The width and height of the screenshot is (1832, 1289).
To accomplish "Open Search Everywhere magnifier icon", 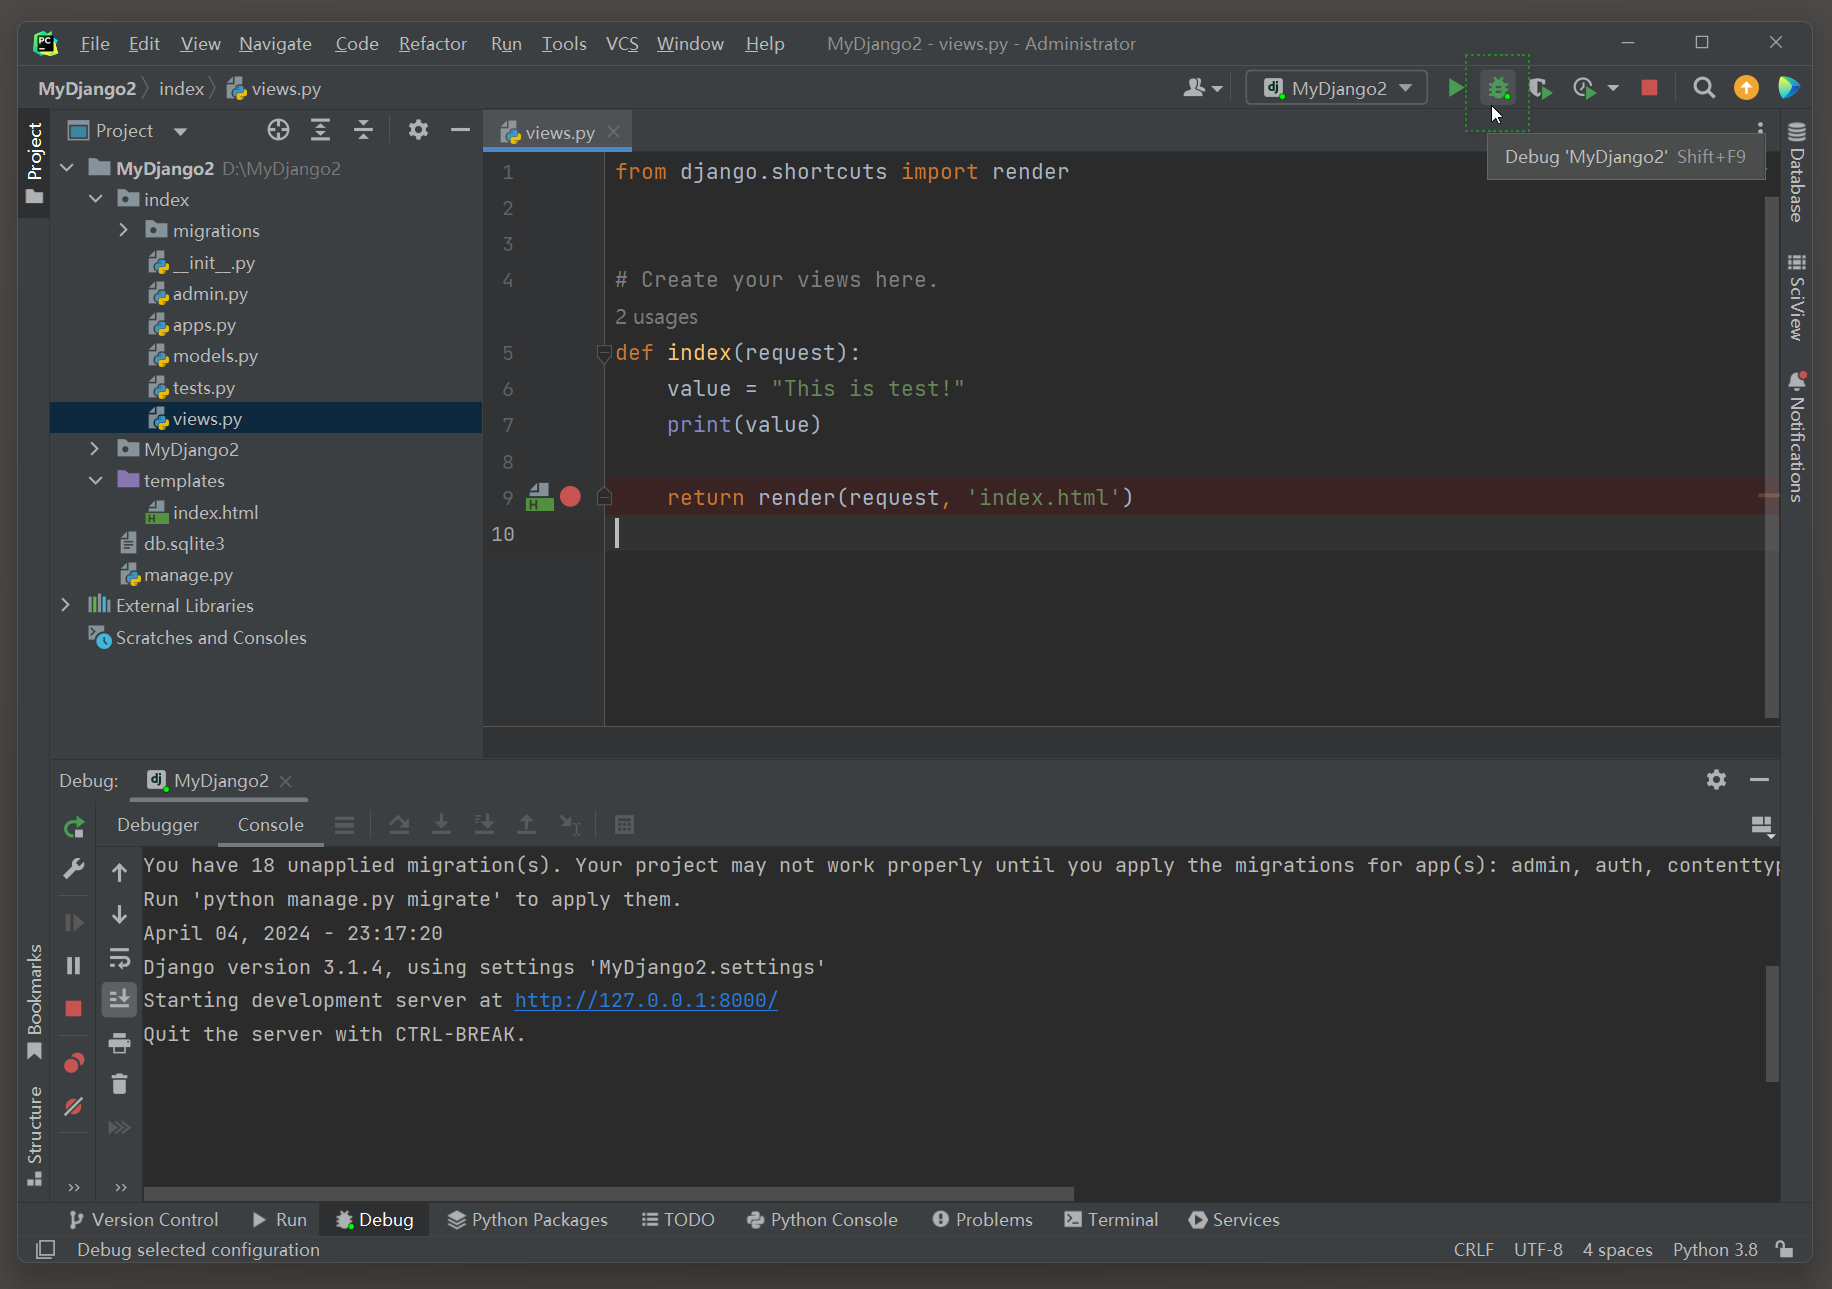I will tap(1704, 88).
